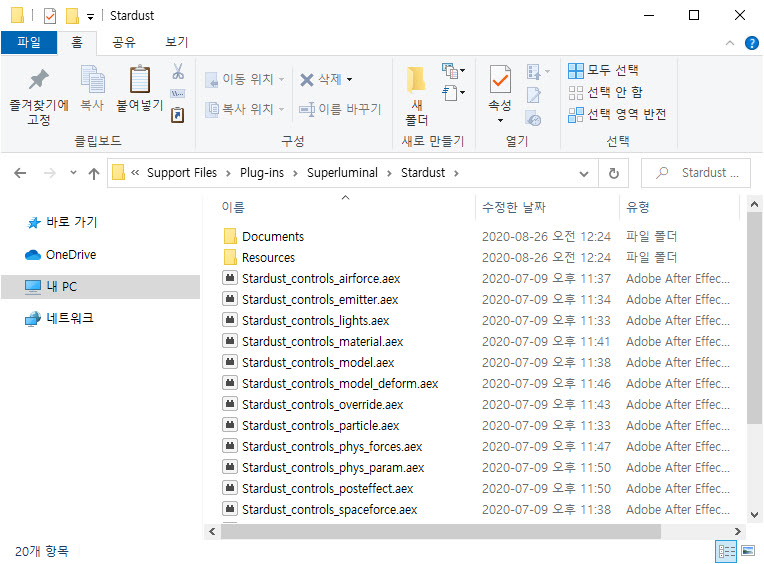
Task: Click the Cut scissors icon
Action: [178, 71]
